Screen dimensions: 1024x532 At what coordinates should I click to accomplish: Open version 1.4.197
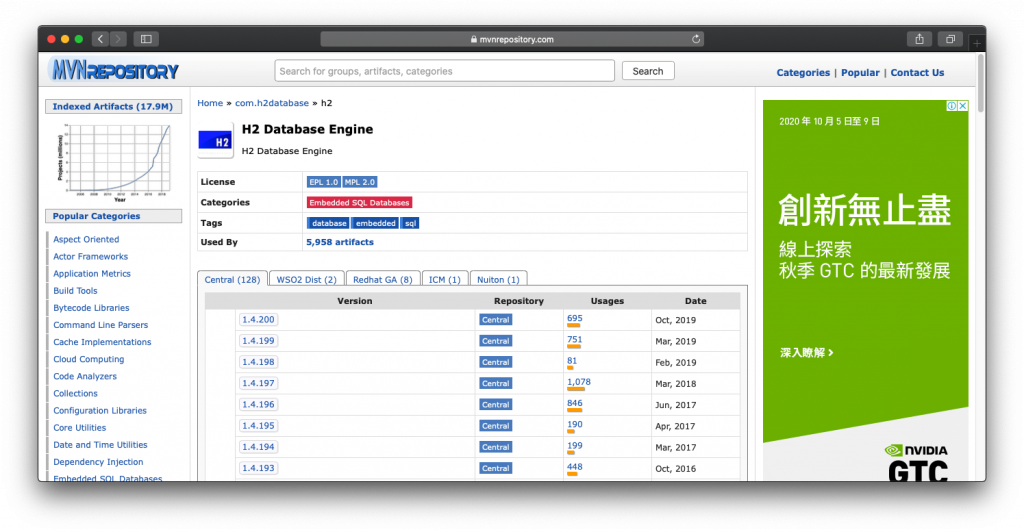[258, 383]
